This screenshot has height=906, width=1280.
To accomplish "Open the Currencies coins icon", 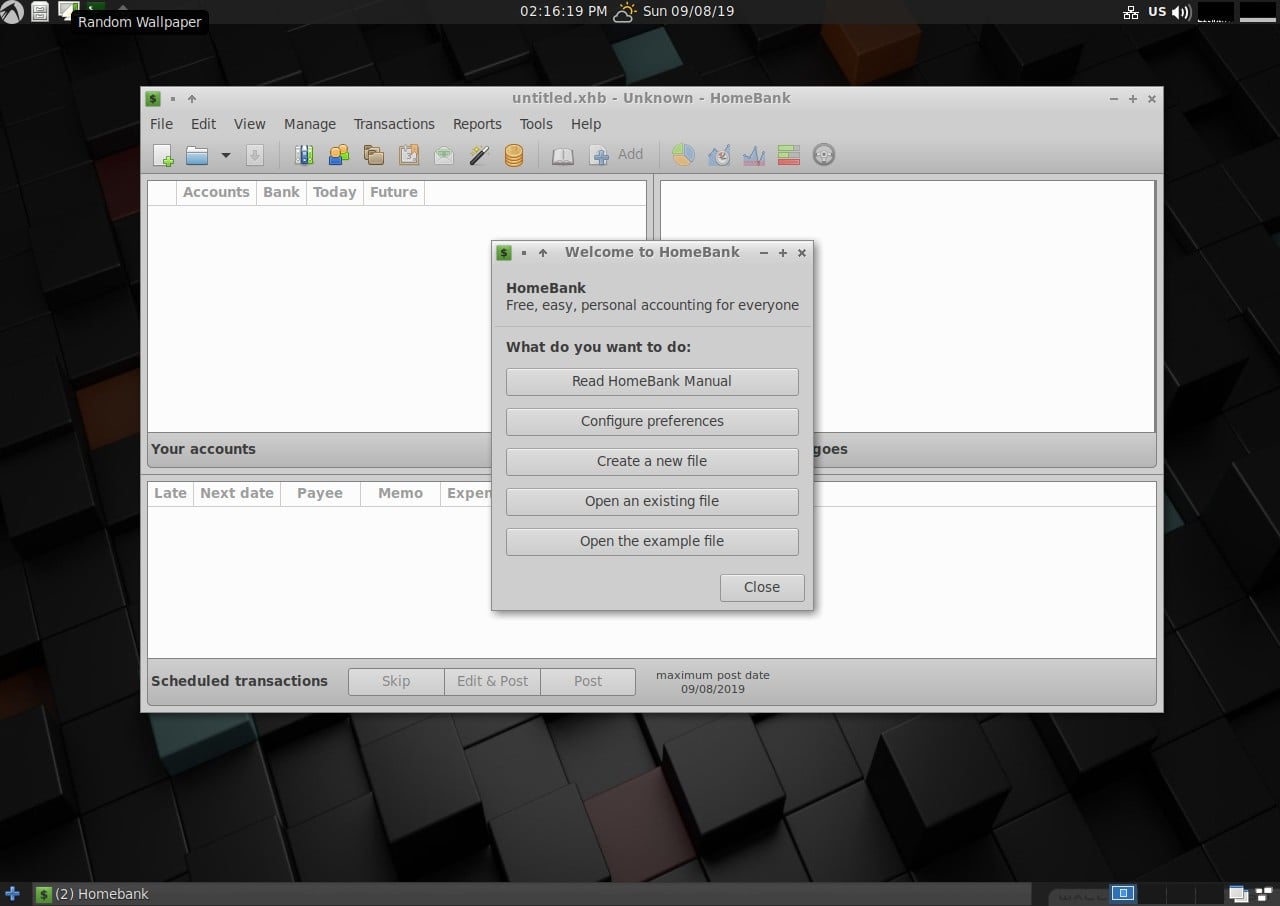I will (x=514, y=155).
